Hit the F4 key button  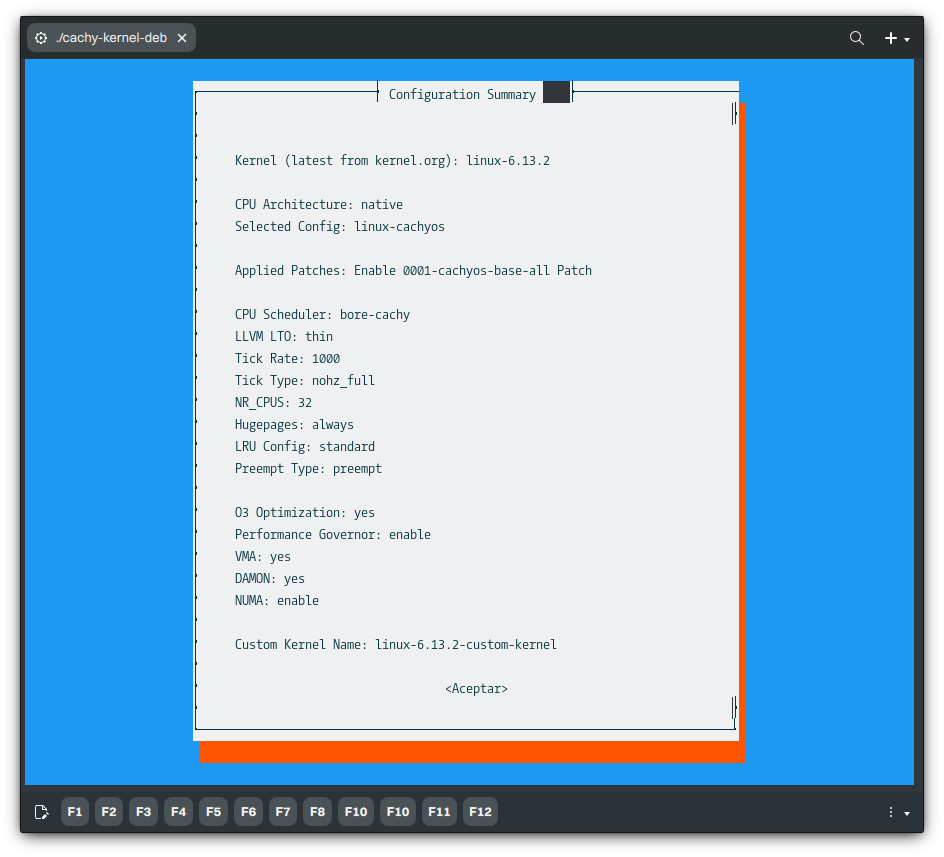tap(178, 812)
